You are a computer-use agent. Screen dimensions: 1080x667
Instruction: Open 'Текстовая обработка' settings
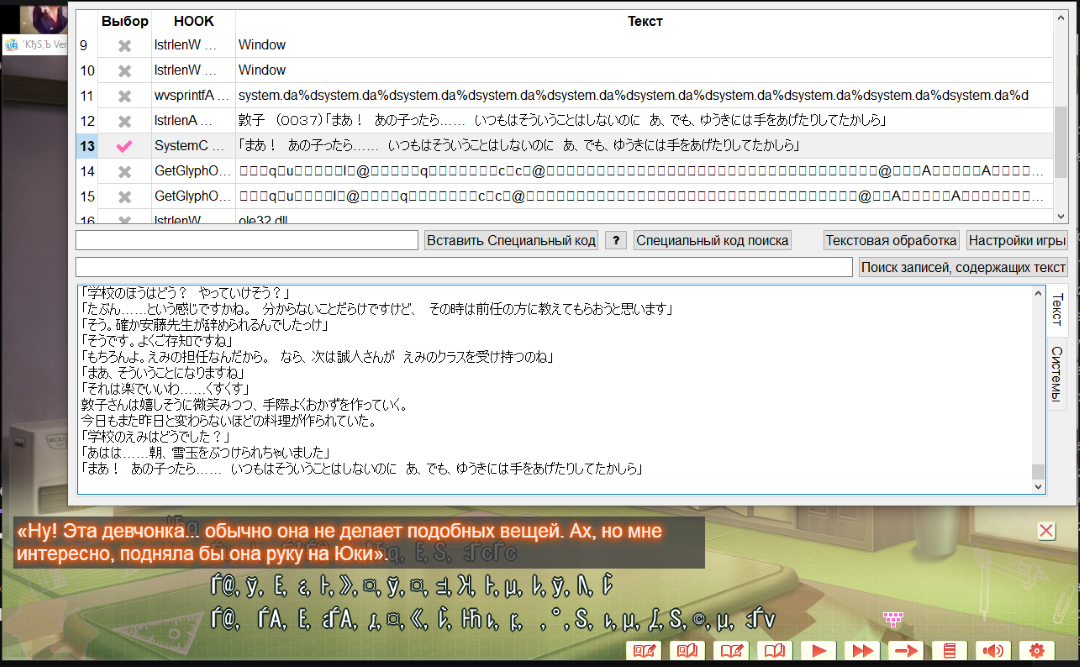click(891, 240)
